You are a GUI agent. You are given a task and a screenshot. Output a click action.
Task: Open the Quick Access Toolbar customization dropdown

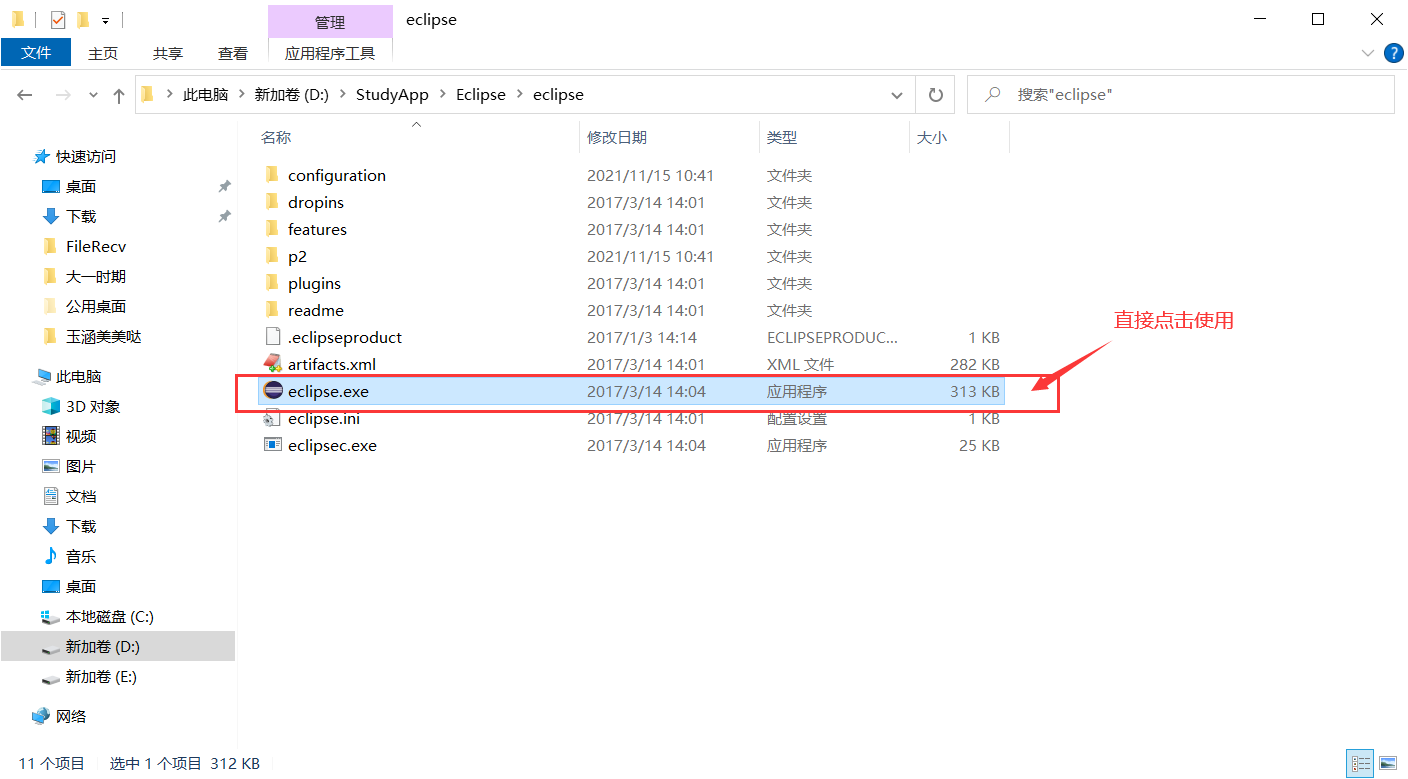click(104, 19)
